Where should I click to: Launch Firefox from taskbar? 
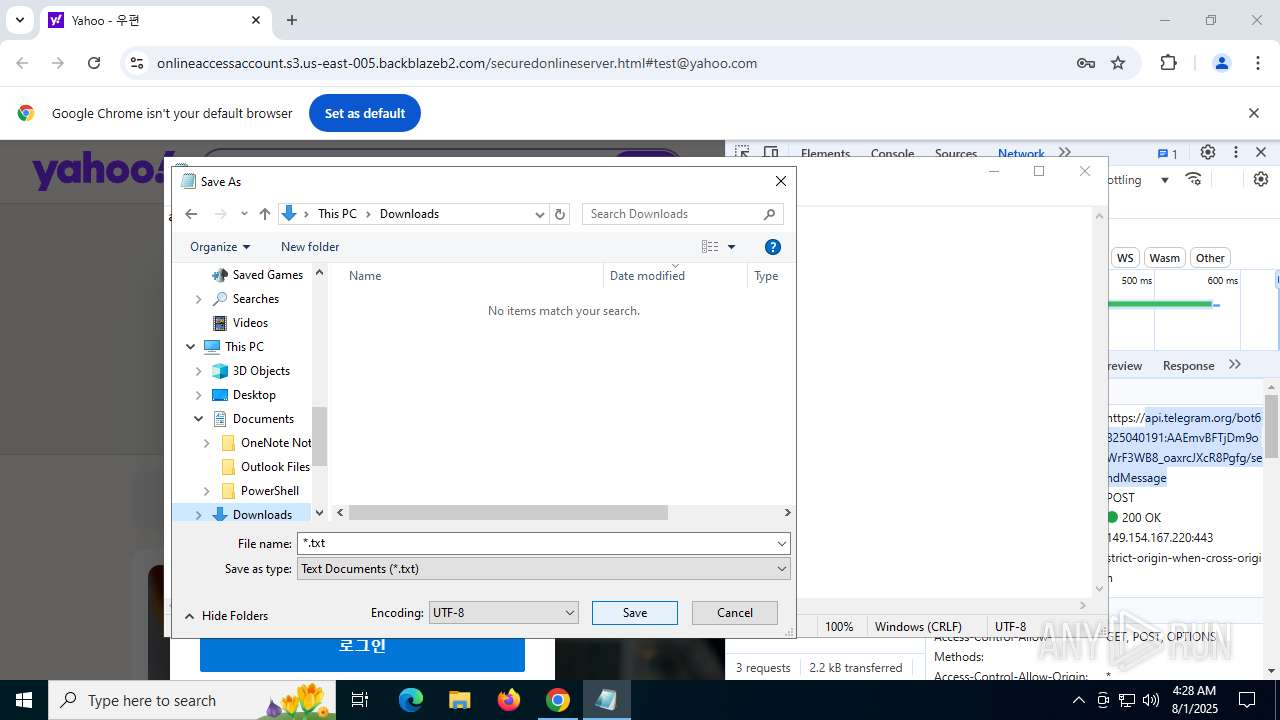pos(509,700)
